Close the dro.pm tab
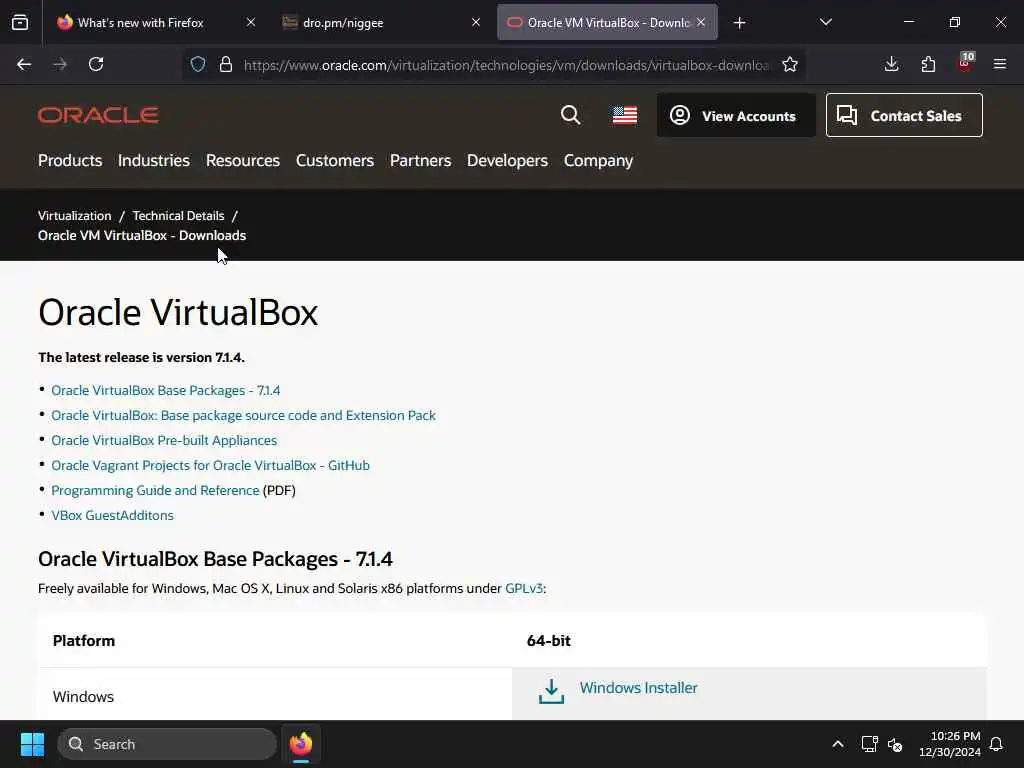Screen dimensions: 1024x768 (x=476, y=22)
